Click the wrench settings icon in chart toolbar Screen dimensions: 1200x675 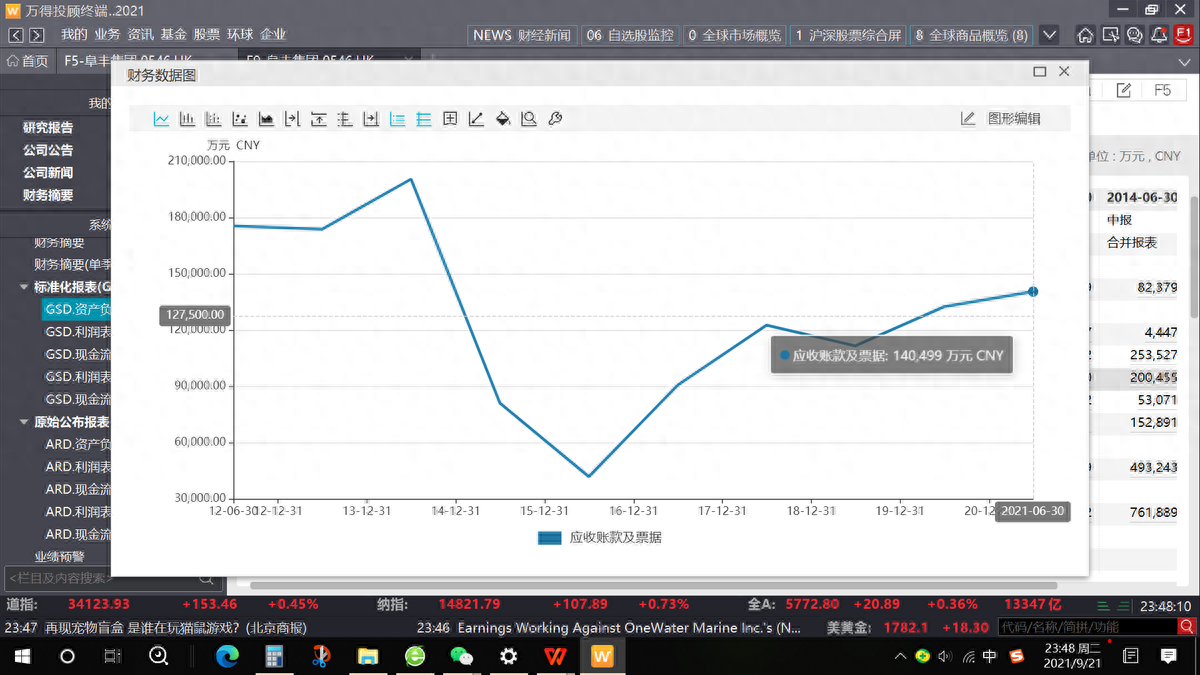pos(555,119)
